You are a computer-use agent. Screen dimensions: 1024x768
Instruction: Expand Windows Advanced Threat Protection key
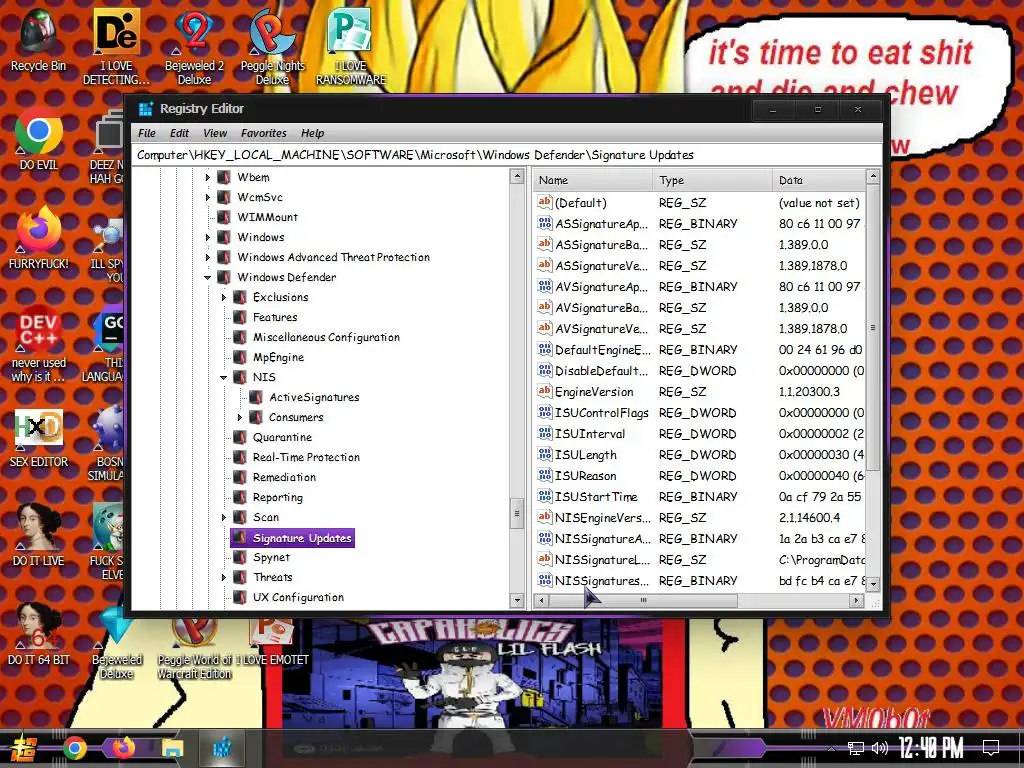pyautogui.click(x=208, y=257)
